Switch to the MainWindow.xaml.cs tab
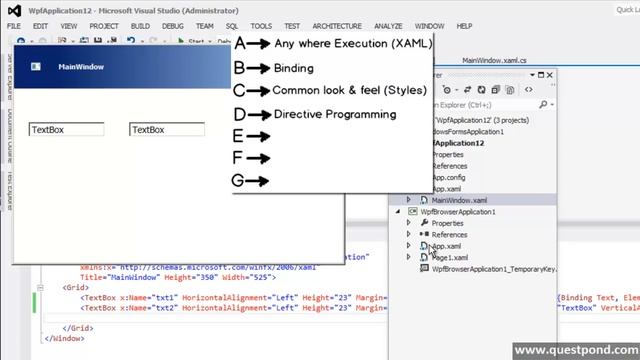Screen dimensions: 640x360 tap(494, 60)
